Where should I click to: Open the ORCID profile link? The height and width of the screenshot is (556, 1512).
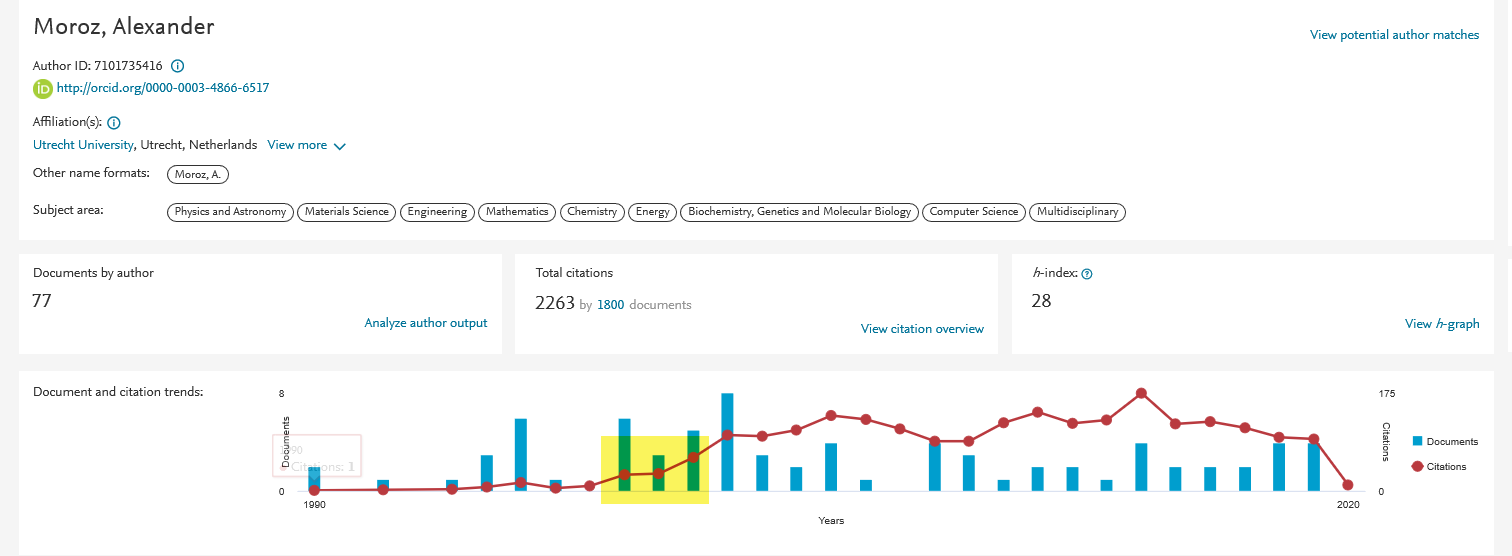[x=163, y=88]
